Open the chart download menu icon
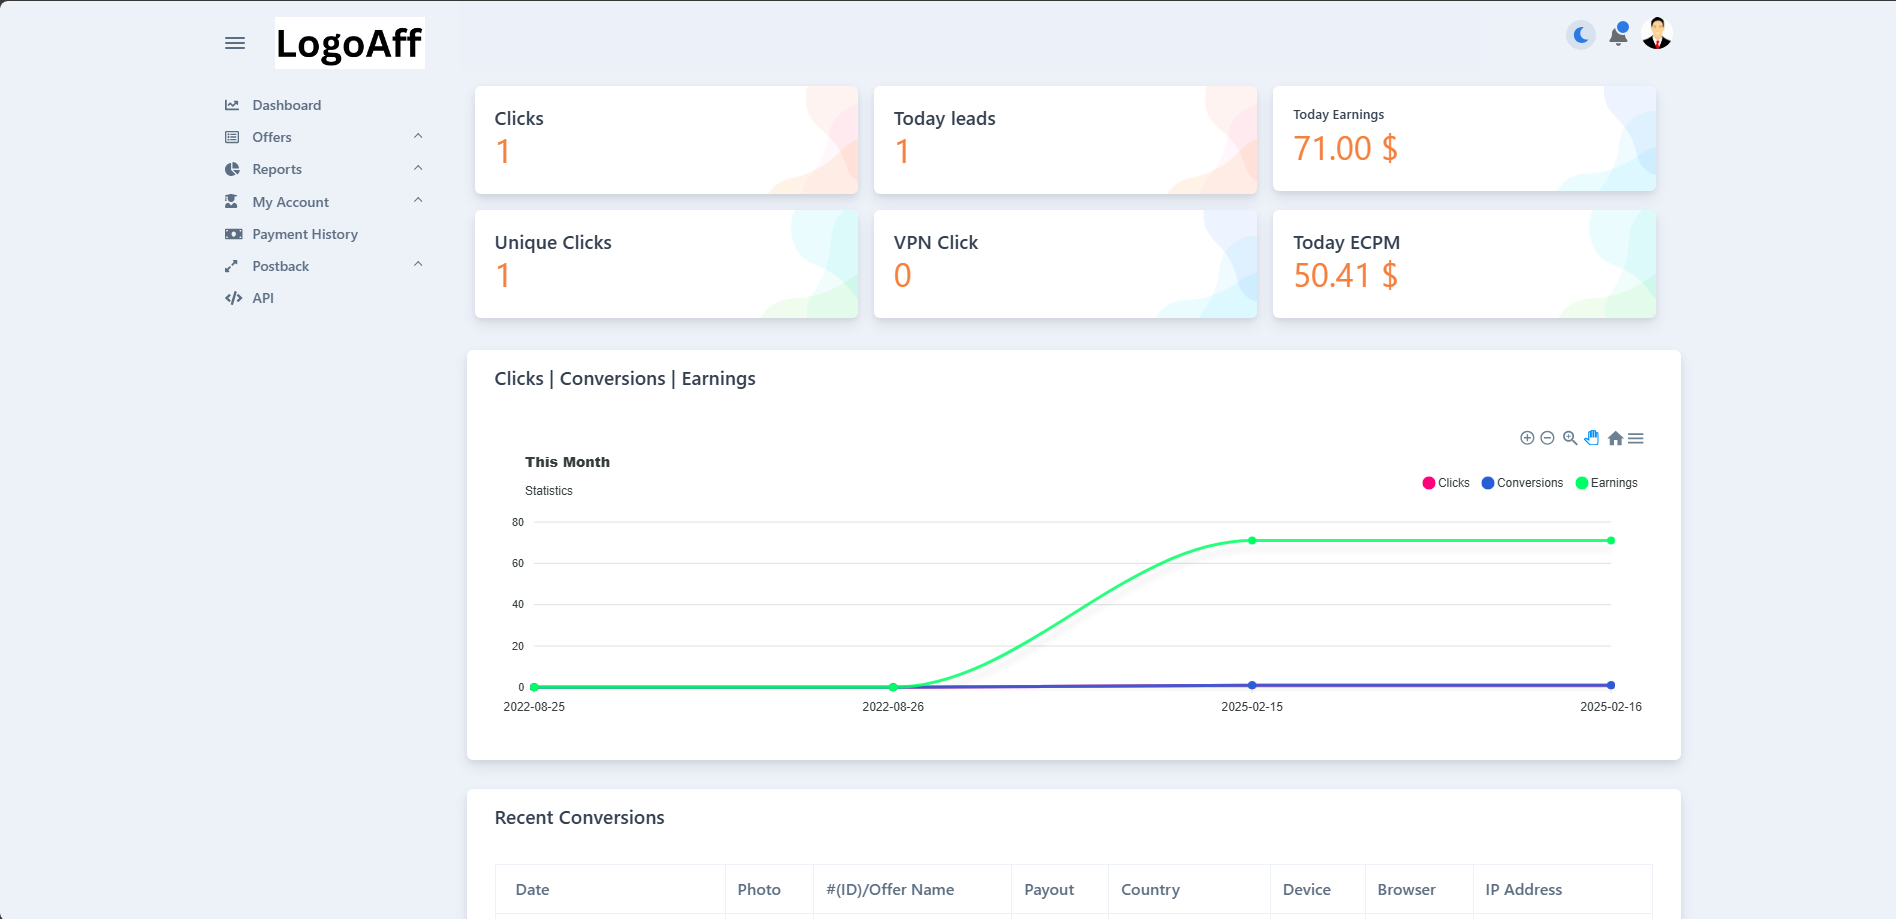 point(1636,438)
